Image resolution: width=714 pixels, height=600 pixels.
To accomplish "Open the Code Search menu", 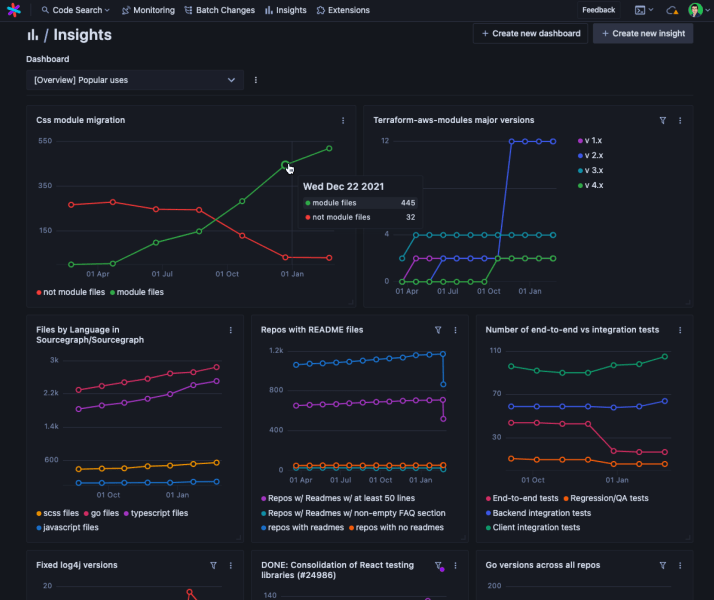I will 75,10.
